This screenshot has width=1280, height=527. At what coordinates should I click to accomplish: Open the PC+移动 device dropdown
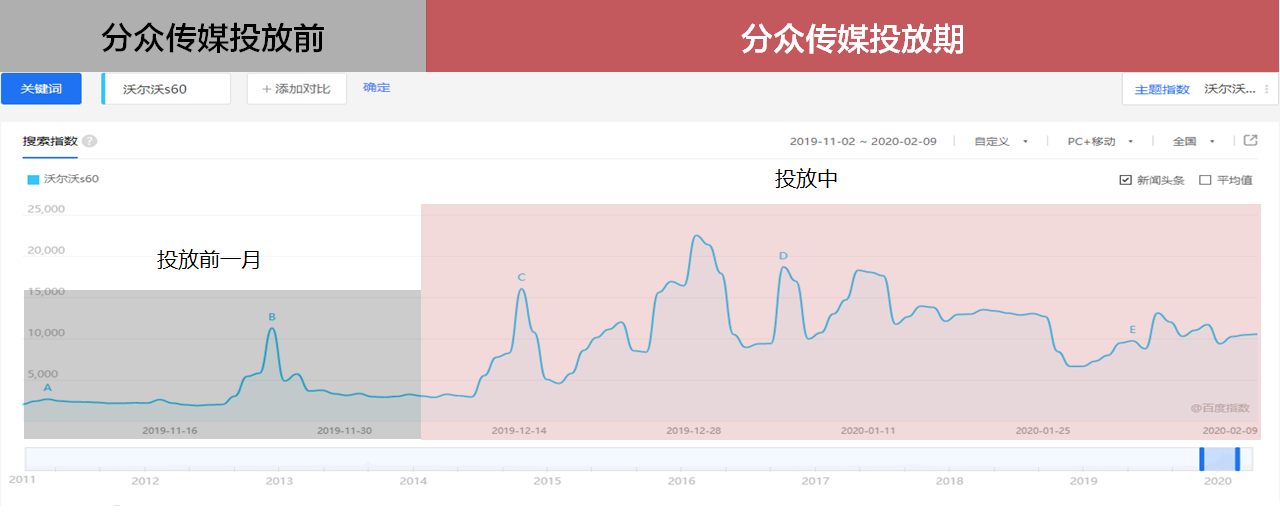coord(1100,141)
